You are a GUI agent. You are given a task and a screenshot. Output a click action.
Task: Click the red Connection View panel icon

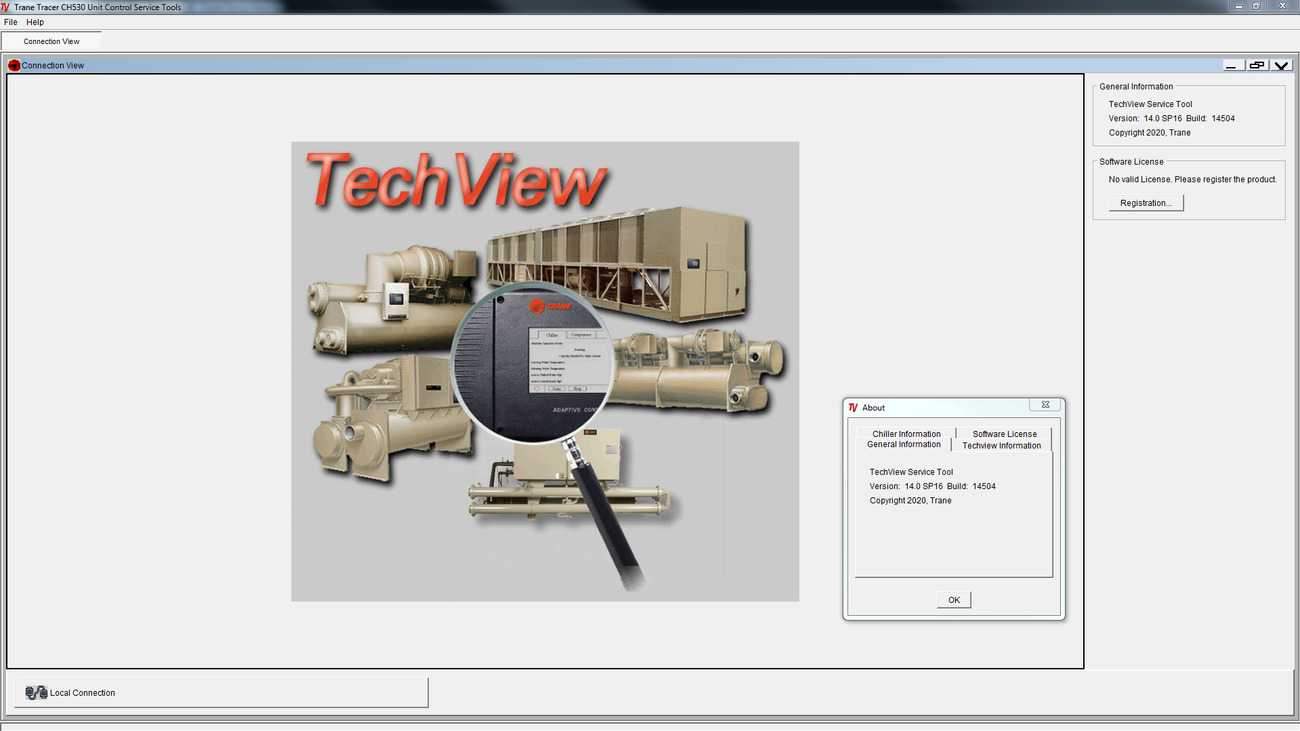click(14, 65)
